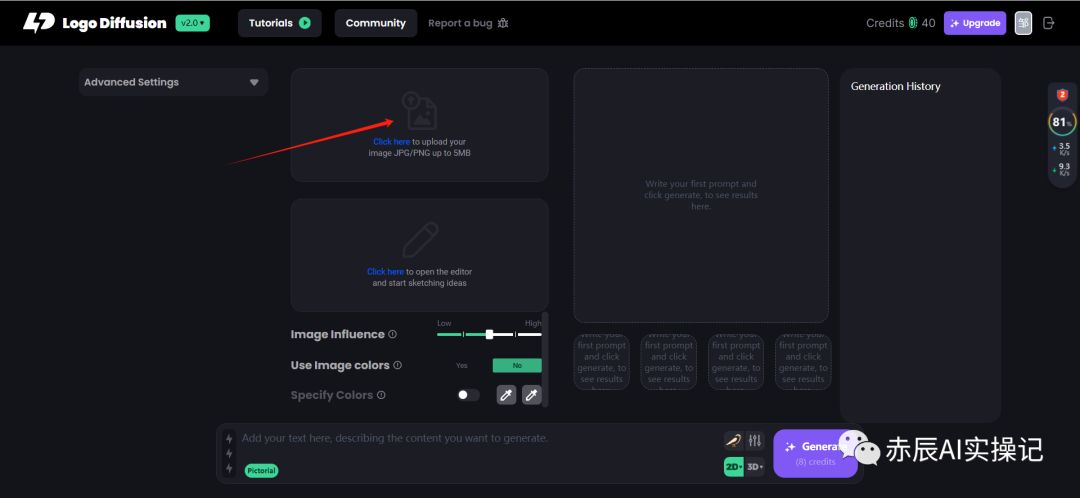Viewport: 1080px width, 498px height.
Task: Open the user avatar in the header
Action: point(1024,23)
